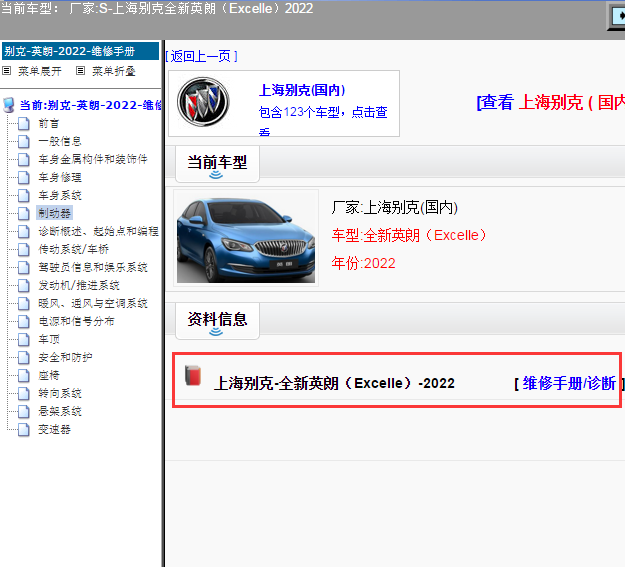Open 变速器 chapter
Viewport: 625px width, 567px height.
pos(54,430)
